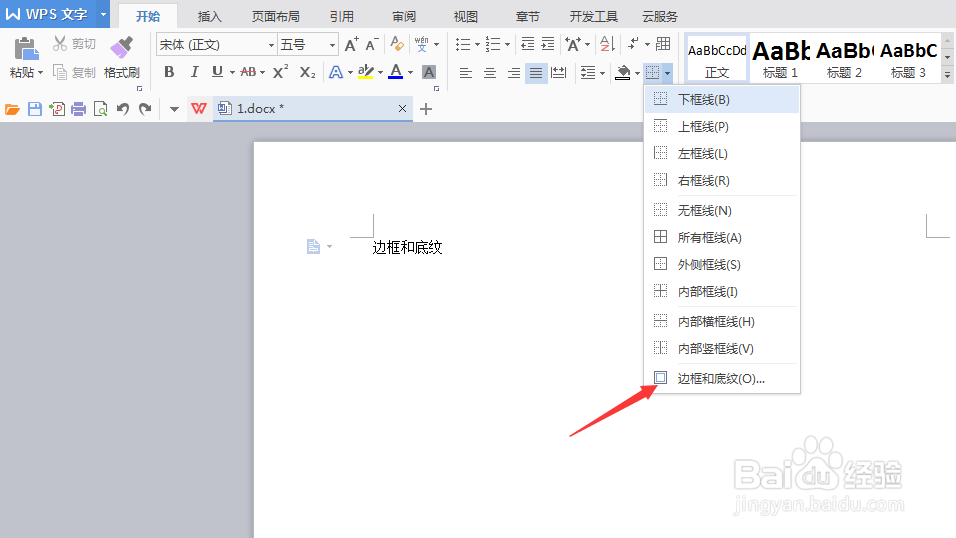The height and width of the screenshot is (538, 956).
Task: Click the Undo arrow icon
Action: pos(123,109)
